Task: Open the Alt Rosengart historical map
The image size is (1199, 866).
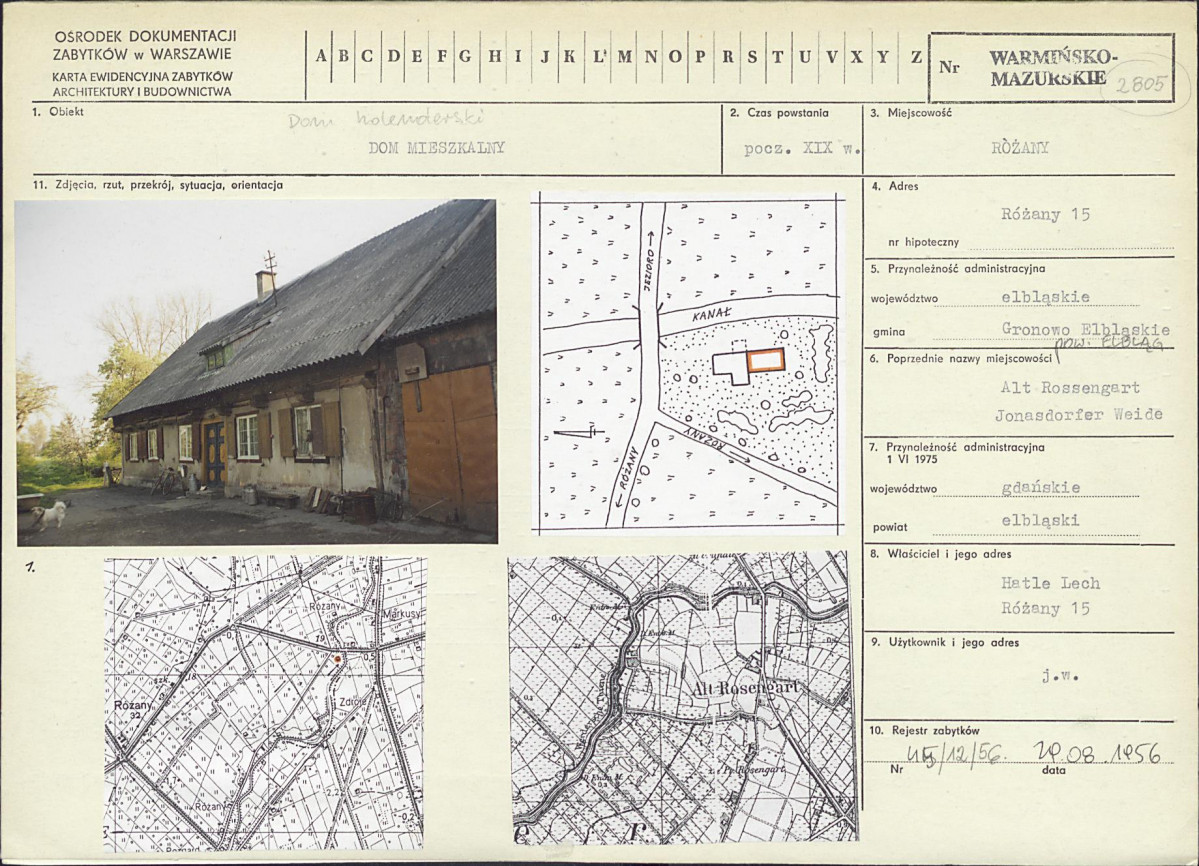Action: (x=682, y=696)
